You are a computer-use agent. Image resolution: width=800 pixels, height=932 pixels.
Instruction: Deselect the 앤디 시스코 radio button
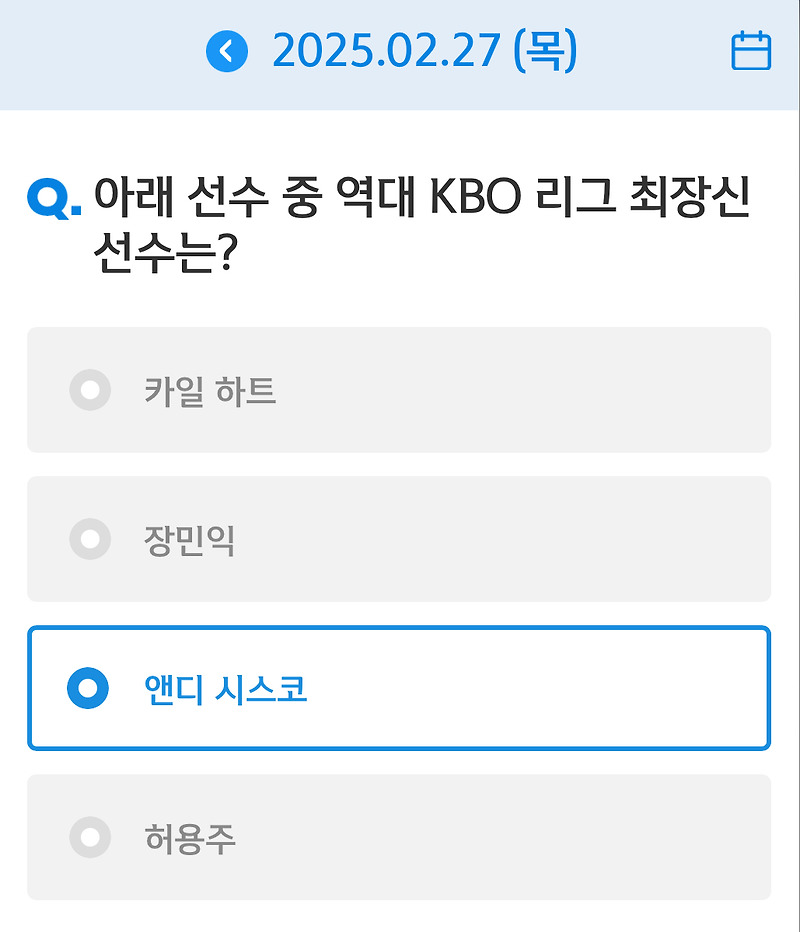tap(90, 688)
